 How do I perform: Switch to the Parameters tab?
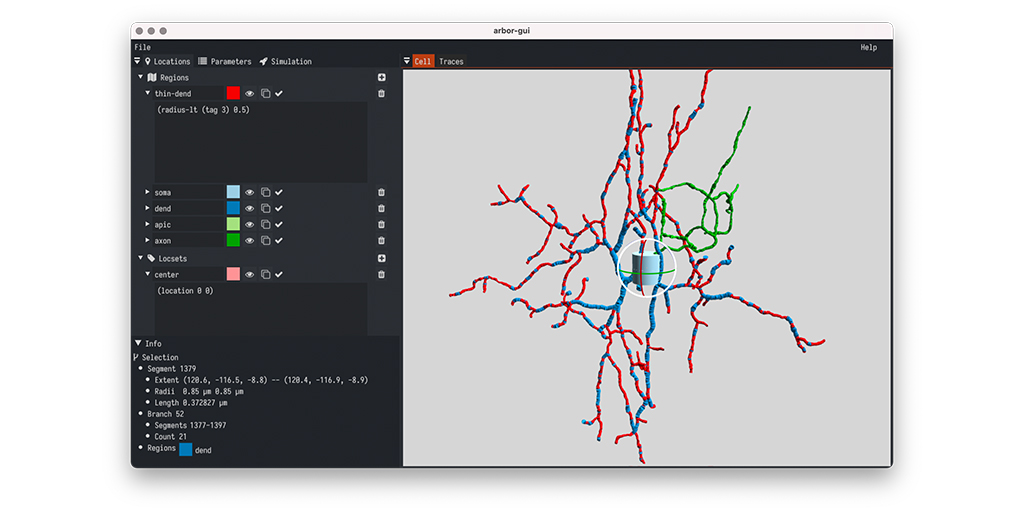pyautogui.click(x=225, y=61)
